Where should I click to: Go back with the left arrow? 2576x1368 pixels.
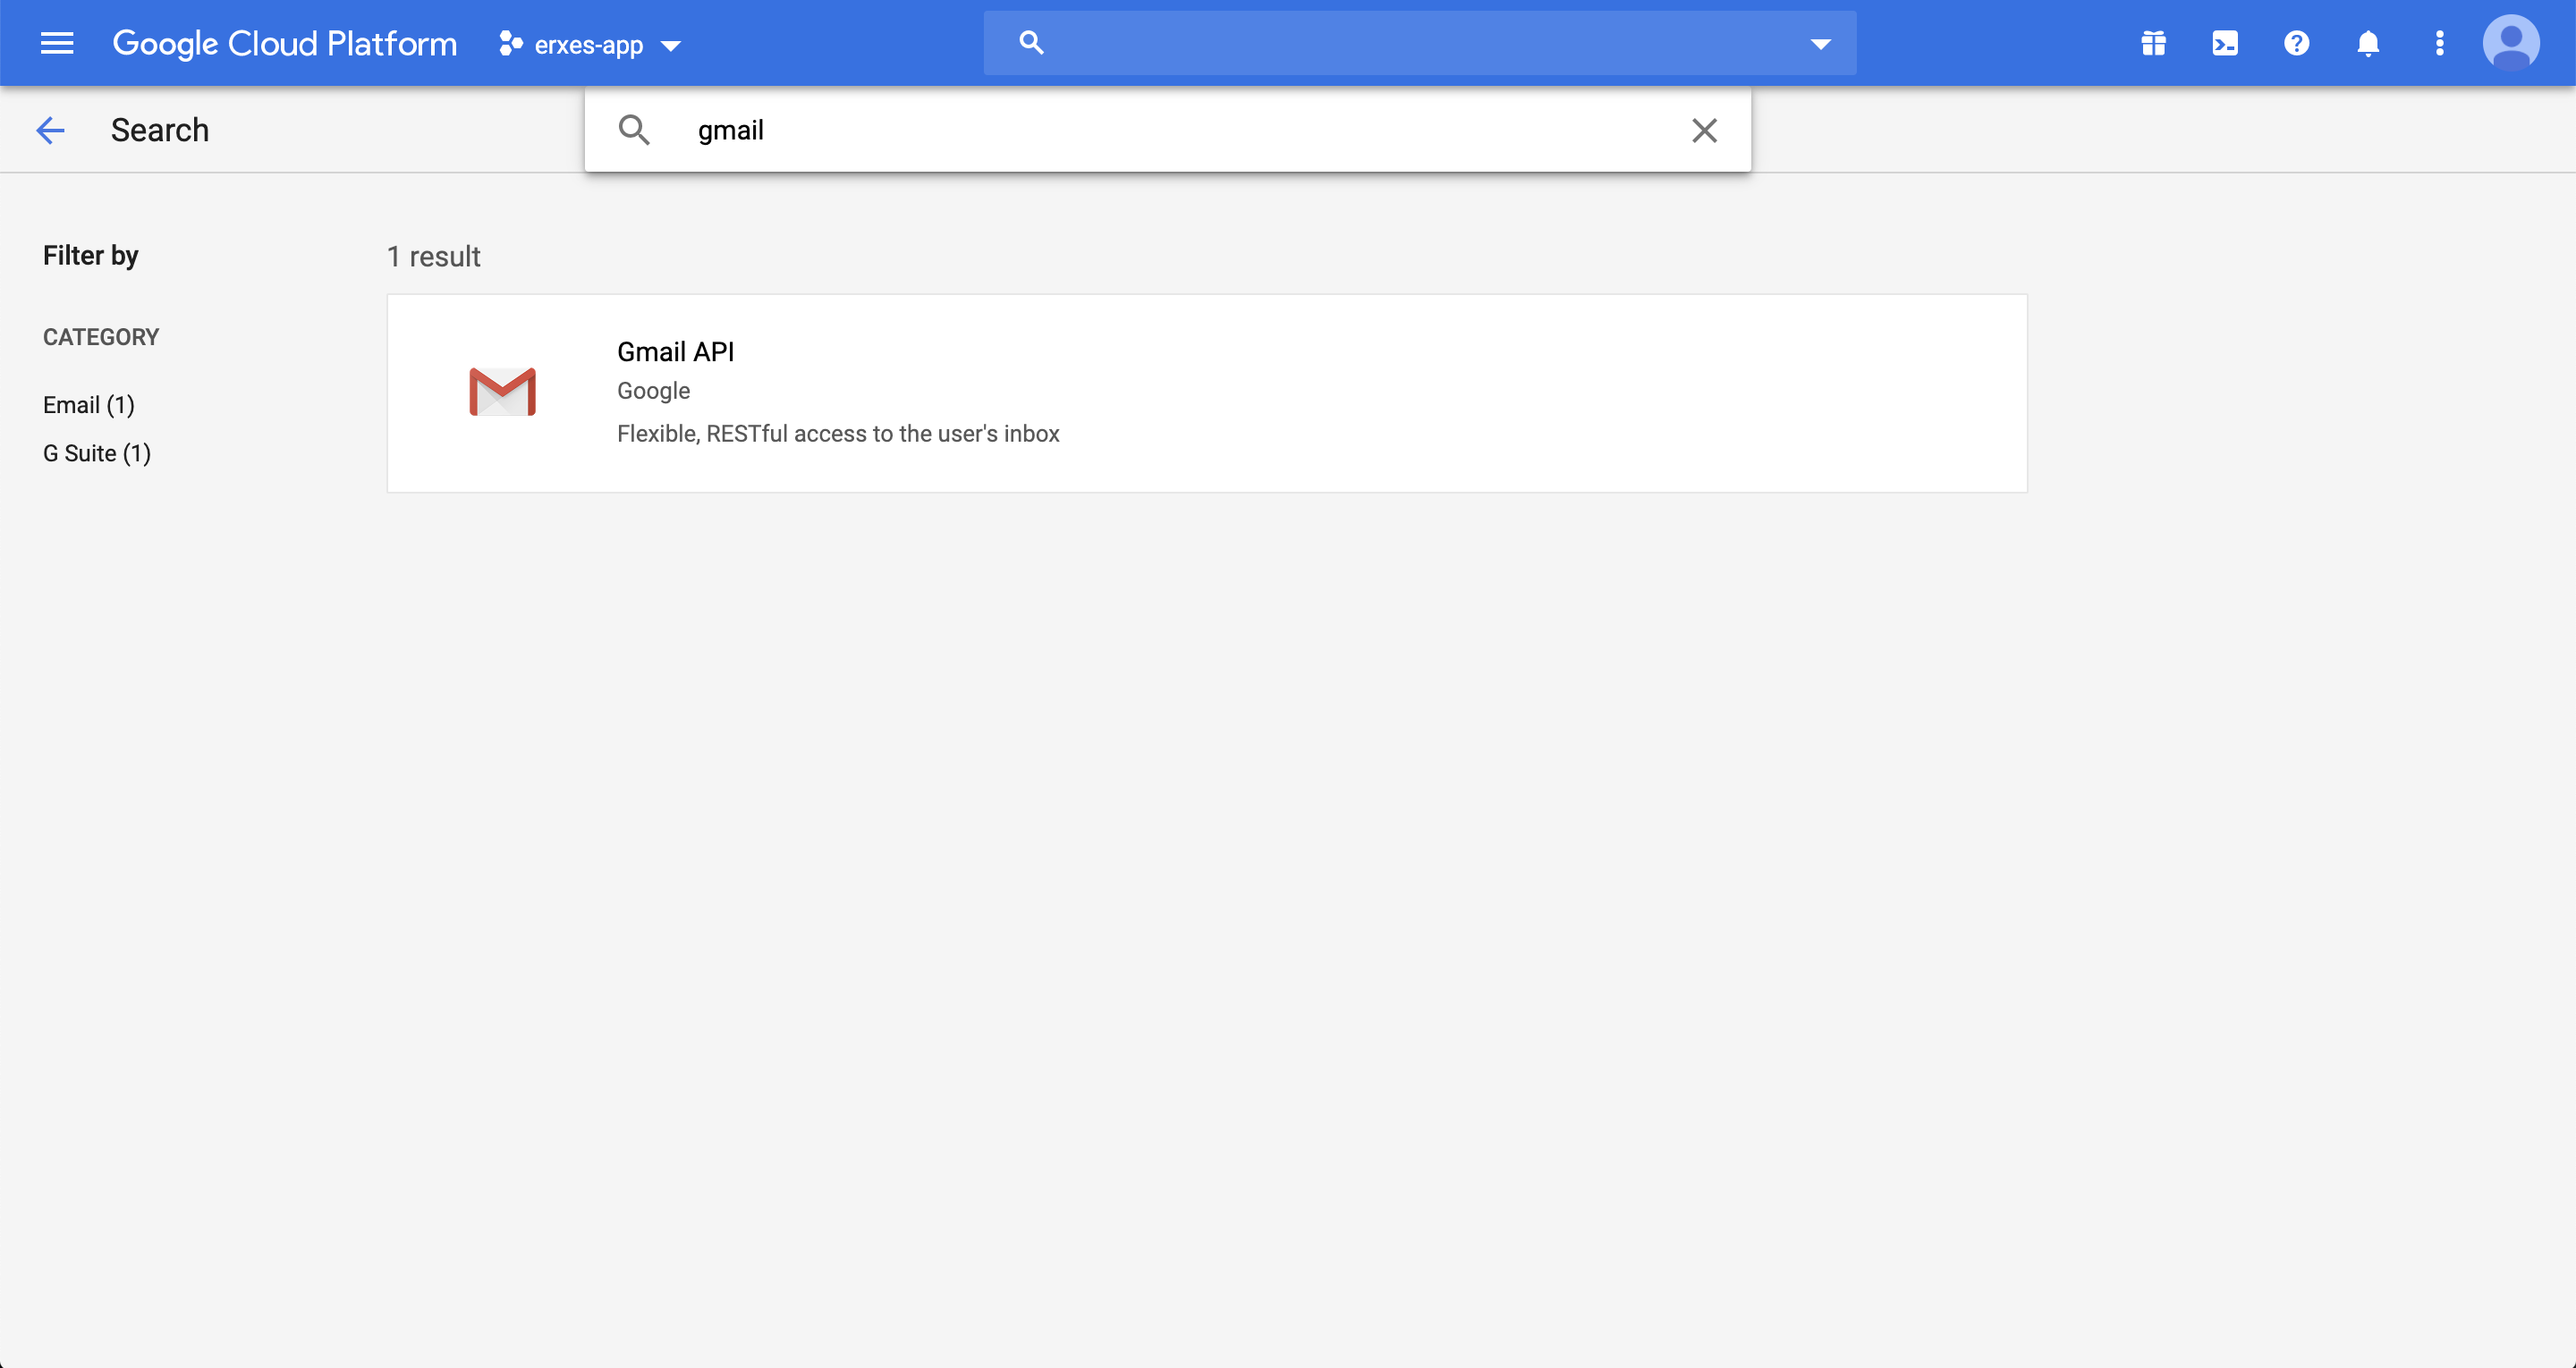pyautogui.click(x=50, y=130)
